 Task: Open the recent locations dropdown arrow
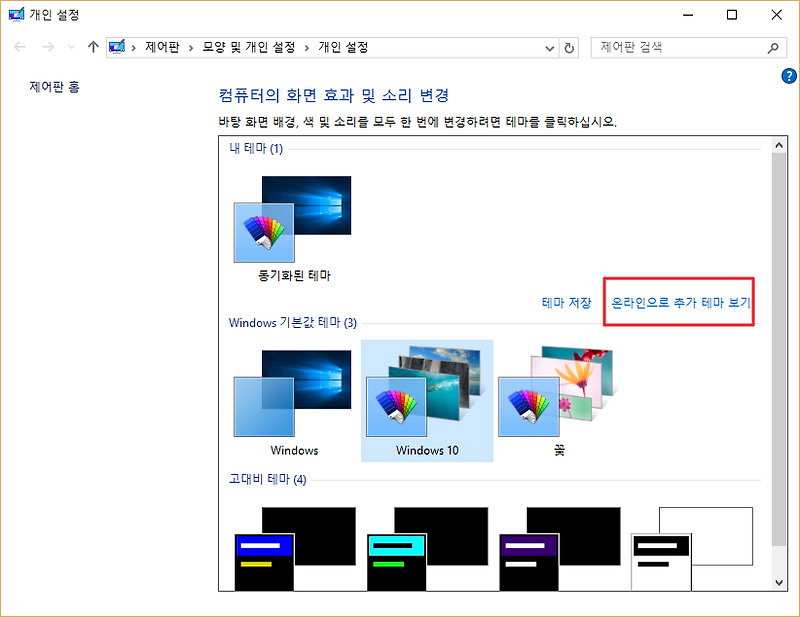pyautogui.click(x=71, y=47)
